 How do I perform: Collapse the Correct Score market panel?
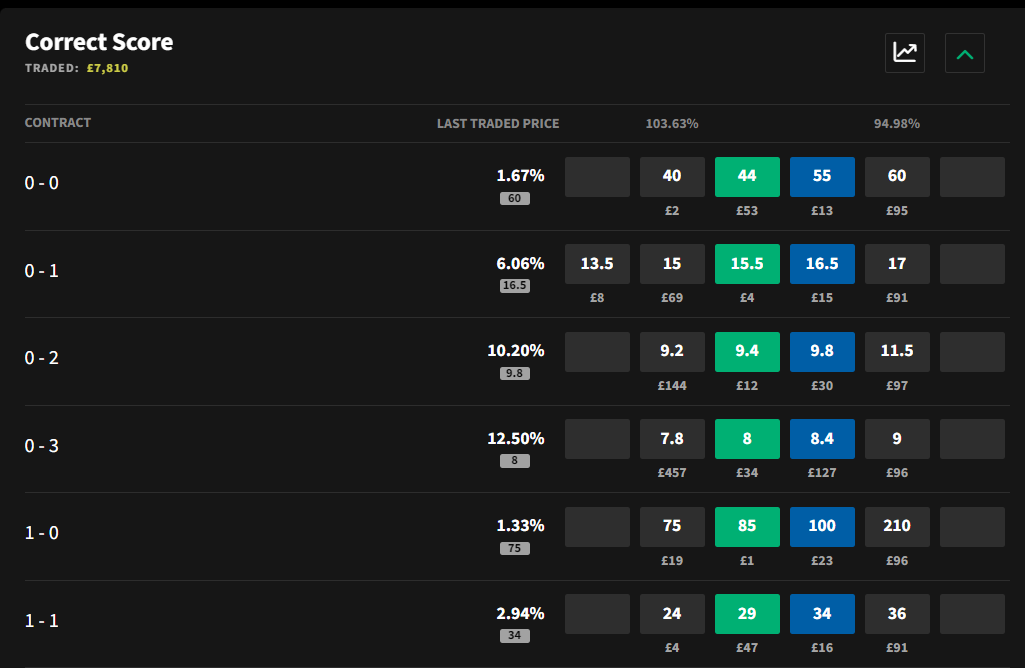click(965, 53)
